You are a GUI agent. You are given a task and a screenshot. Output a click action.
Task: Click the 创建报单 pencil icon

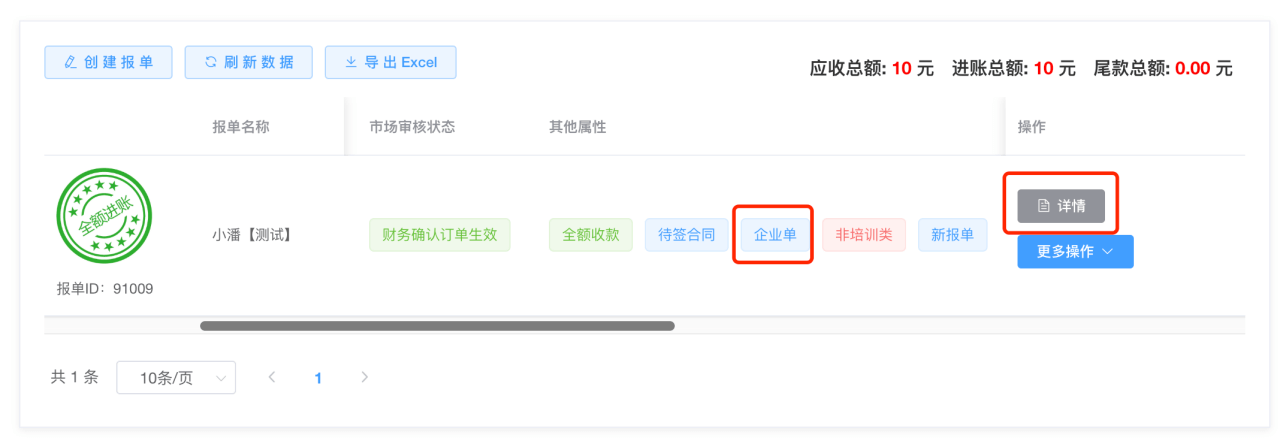70,62
